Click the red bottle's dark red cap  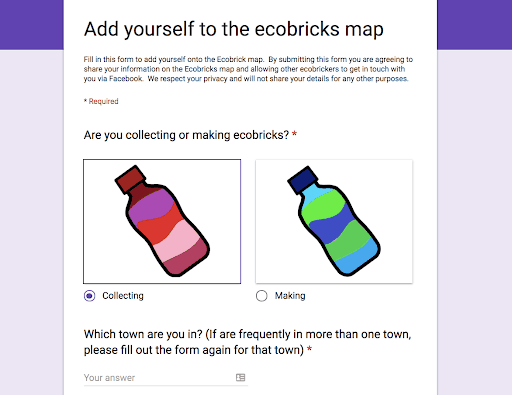click(130, 179)
